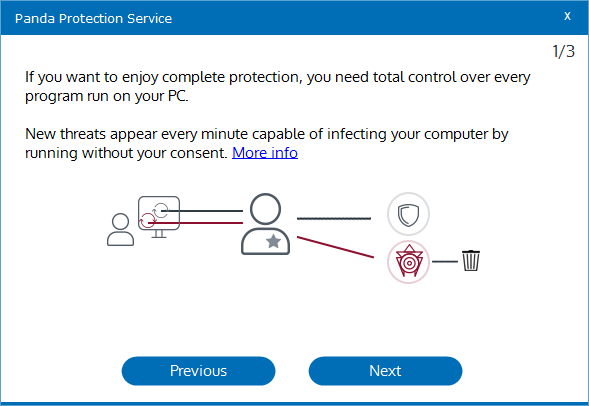The height and width of the screenshot is (406, 589).
Task: Go to the Next page
Action: point(385,371)
